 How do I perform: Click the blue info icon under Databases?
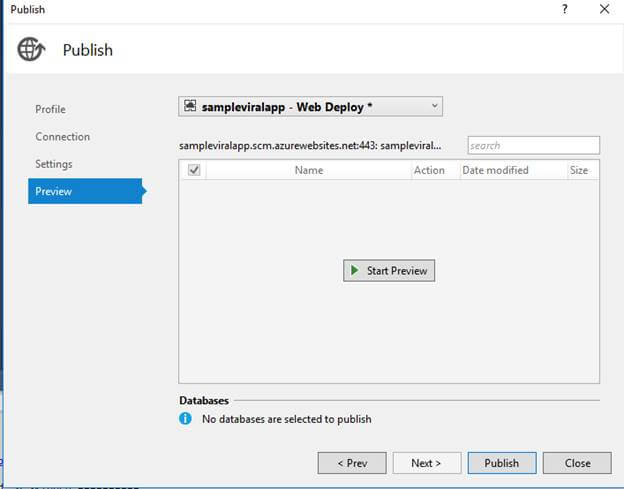point(185,418)
